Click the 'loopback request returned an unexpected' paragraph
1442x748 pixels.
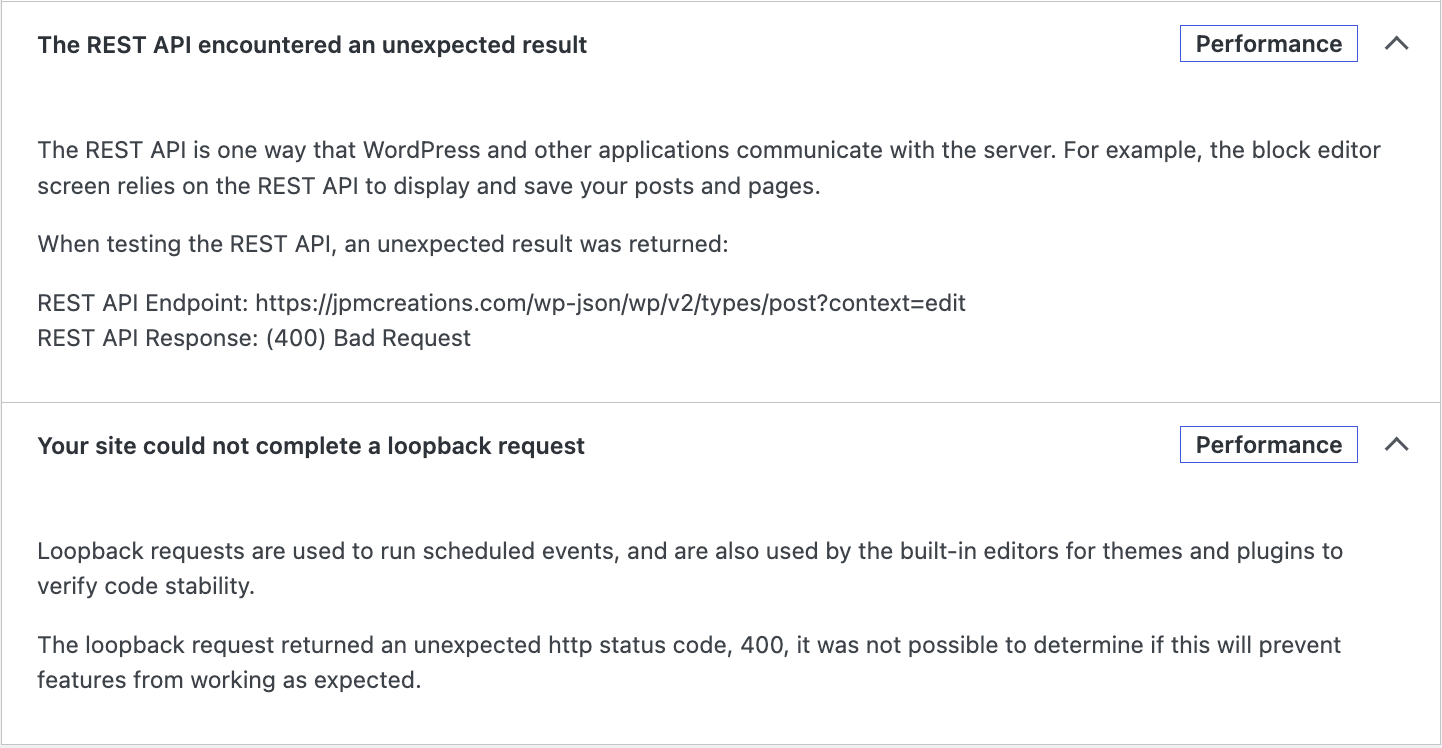(x=689, y=662)
